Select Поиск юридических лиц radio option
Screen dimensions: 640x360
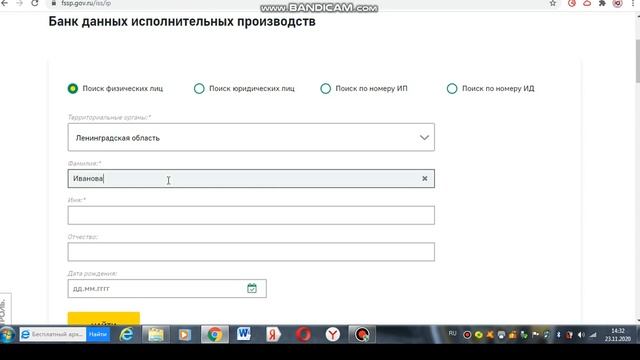click(x=199, y=88)
